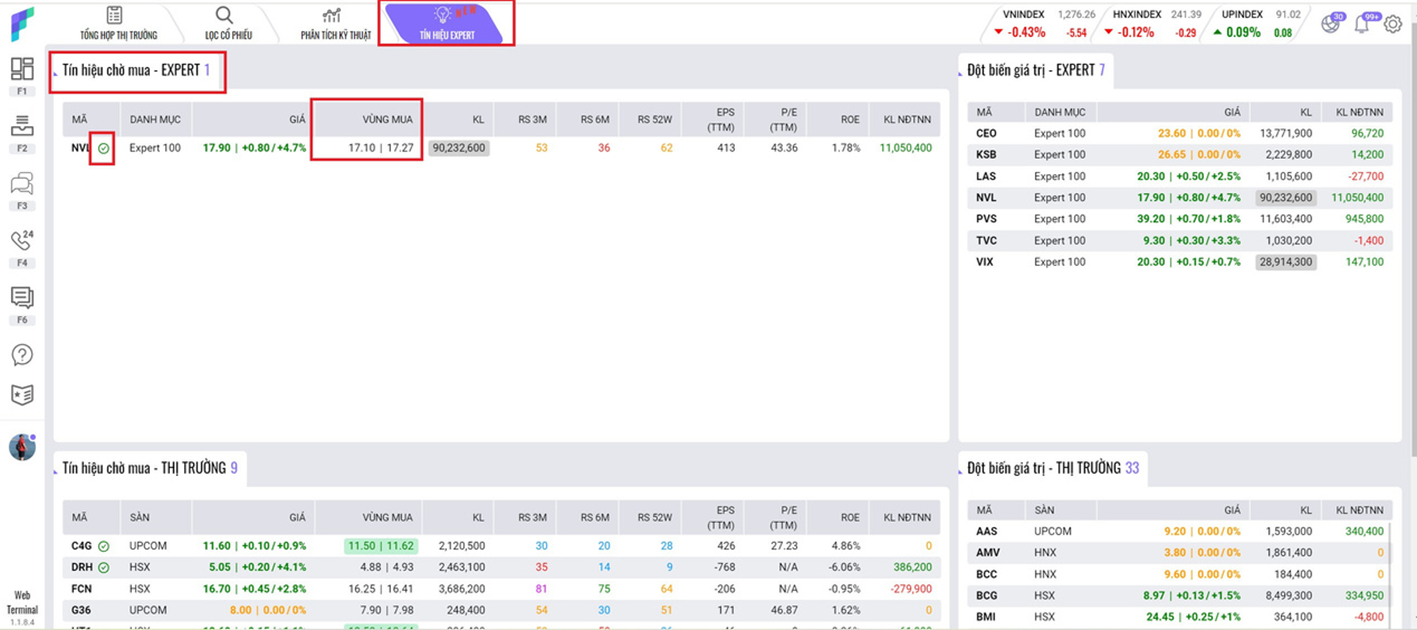Click the PVS ticker in Đột biến giá trị
The height and width of the screenshot is (630, 1417).
point(986,219)
